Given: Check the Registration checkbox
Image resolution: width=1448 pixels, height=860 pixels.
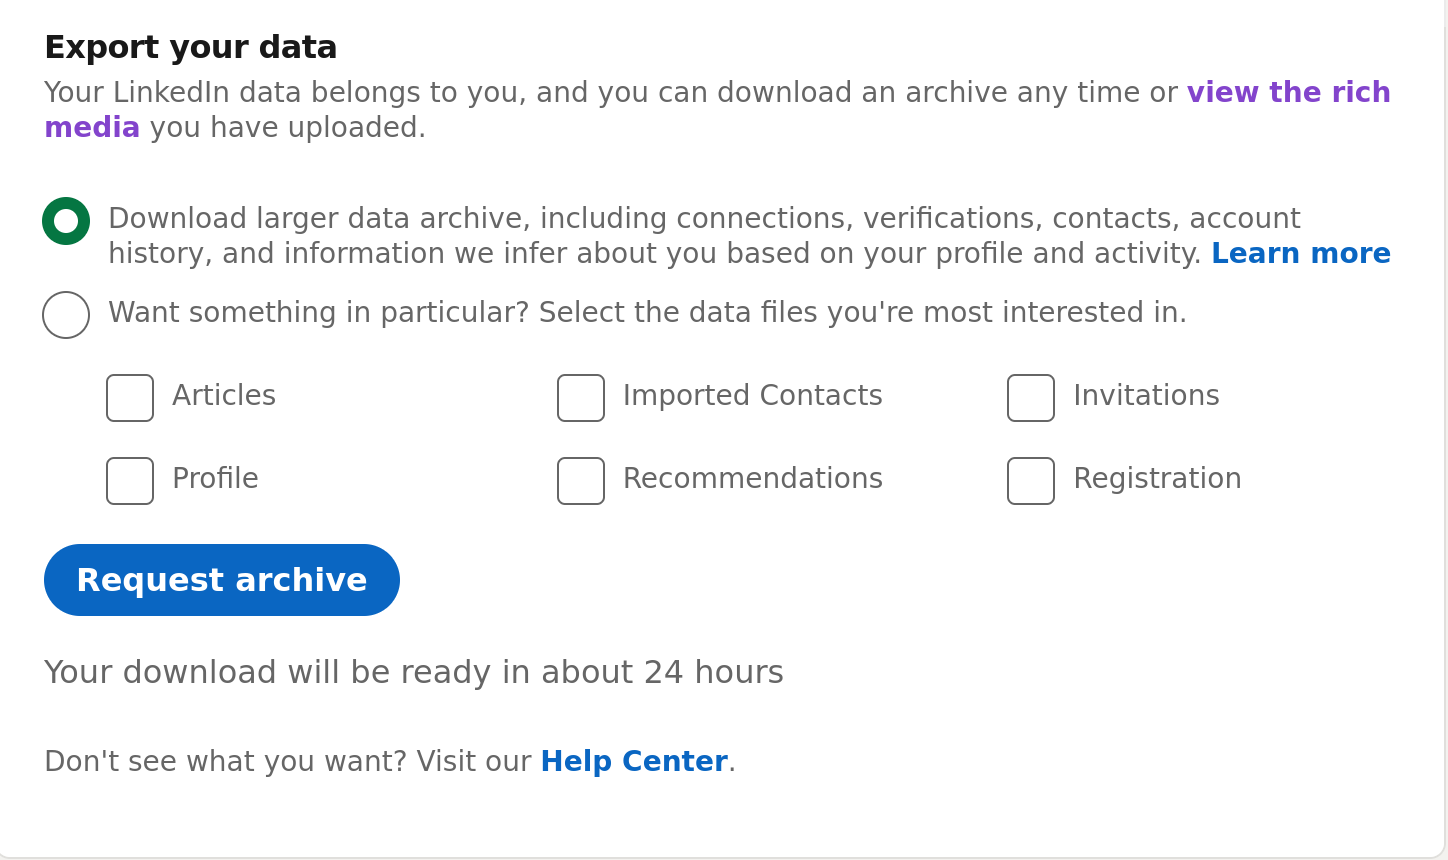Looking at the screenshot, I should tap(1031, 481).
